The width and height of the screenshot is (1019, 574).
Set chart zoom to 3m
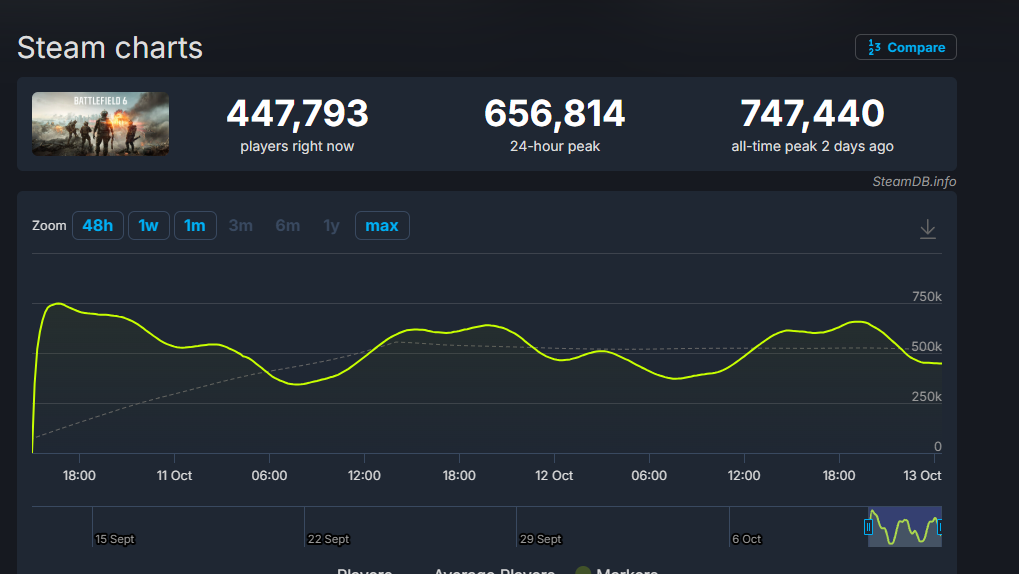240,226
